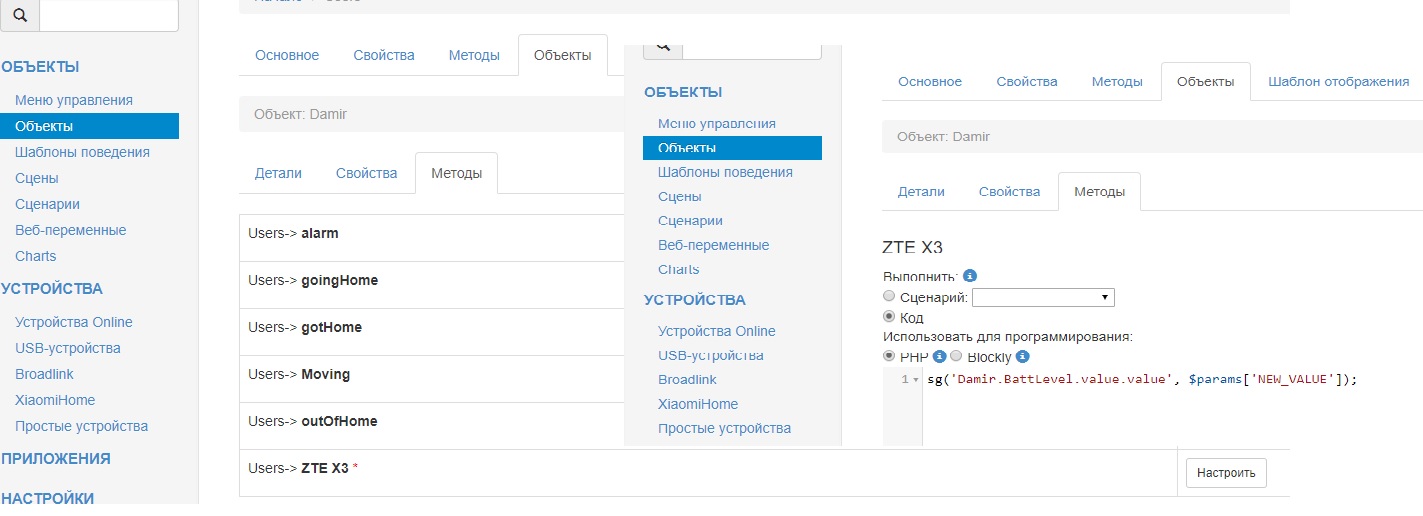
Task: Choose the PHP radio option
Action: click(x=889, y=356)
